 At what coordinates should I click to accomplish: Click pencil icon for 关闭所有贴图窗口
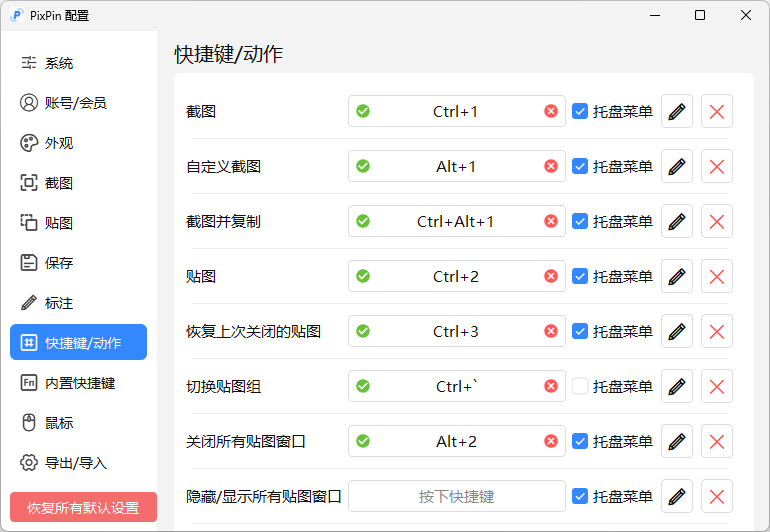point(677,441)
